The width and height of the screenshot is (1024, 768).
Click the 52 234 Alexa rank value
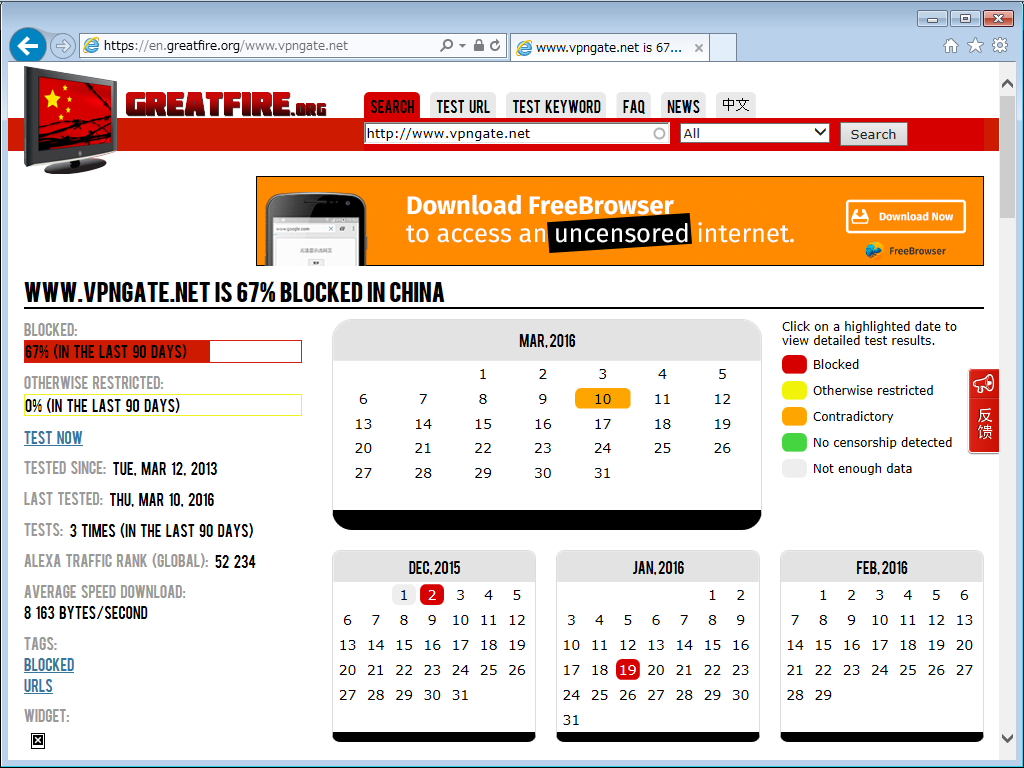[235, 562]
